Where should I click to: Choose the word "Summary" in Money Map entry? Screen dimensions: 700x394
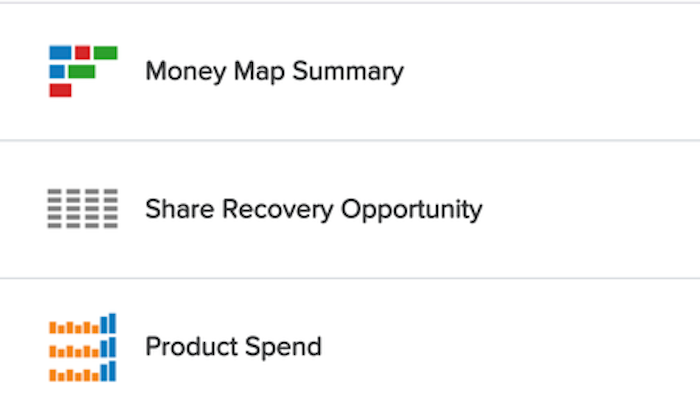click(x=348, y=72)
